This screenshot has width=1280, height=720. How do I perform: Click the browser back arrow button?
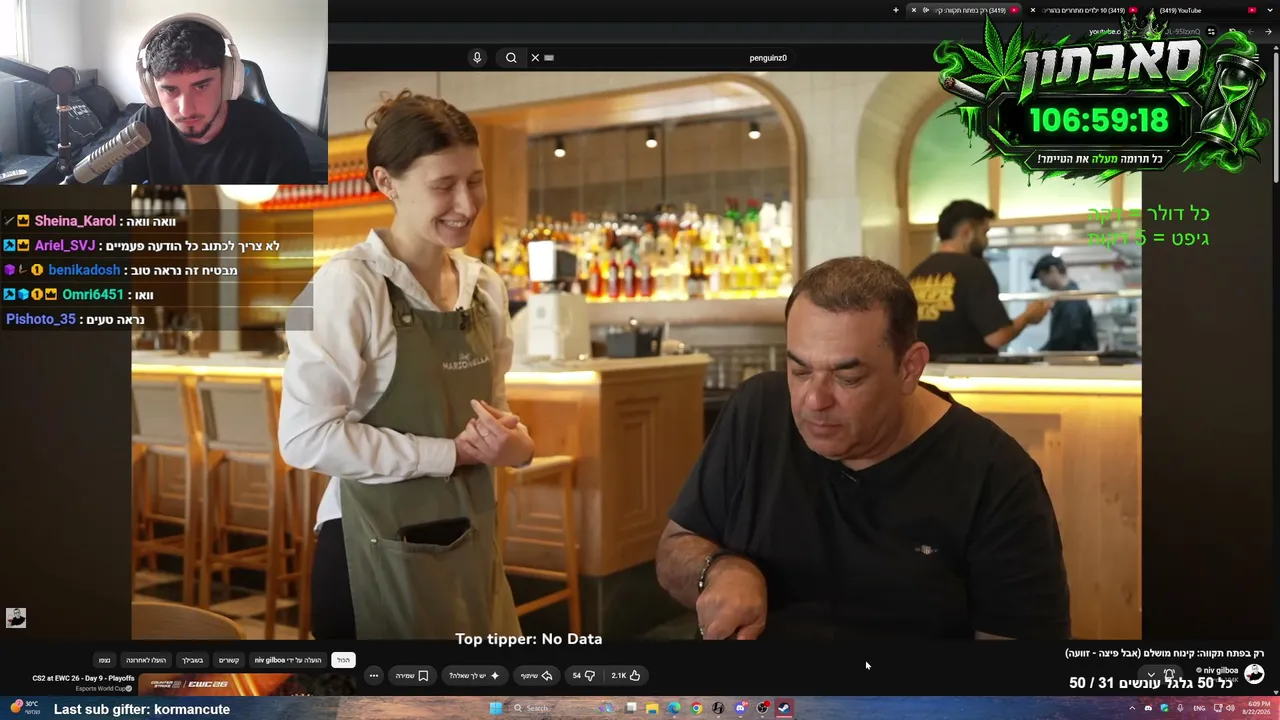point(1267,32)
